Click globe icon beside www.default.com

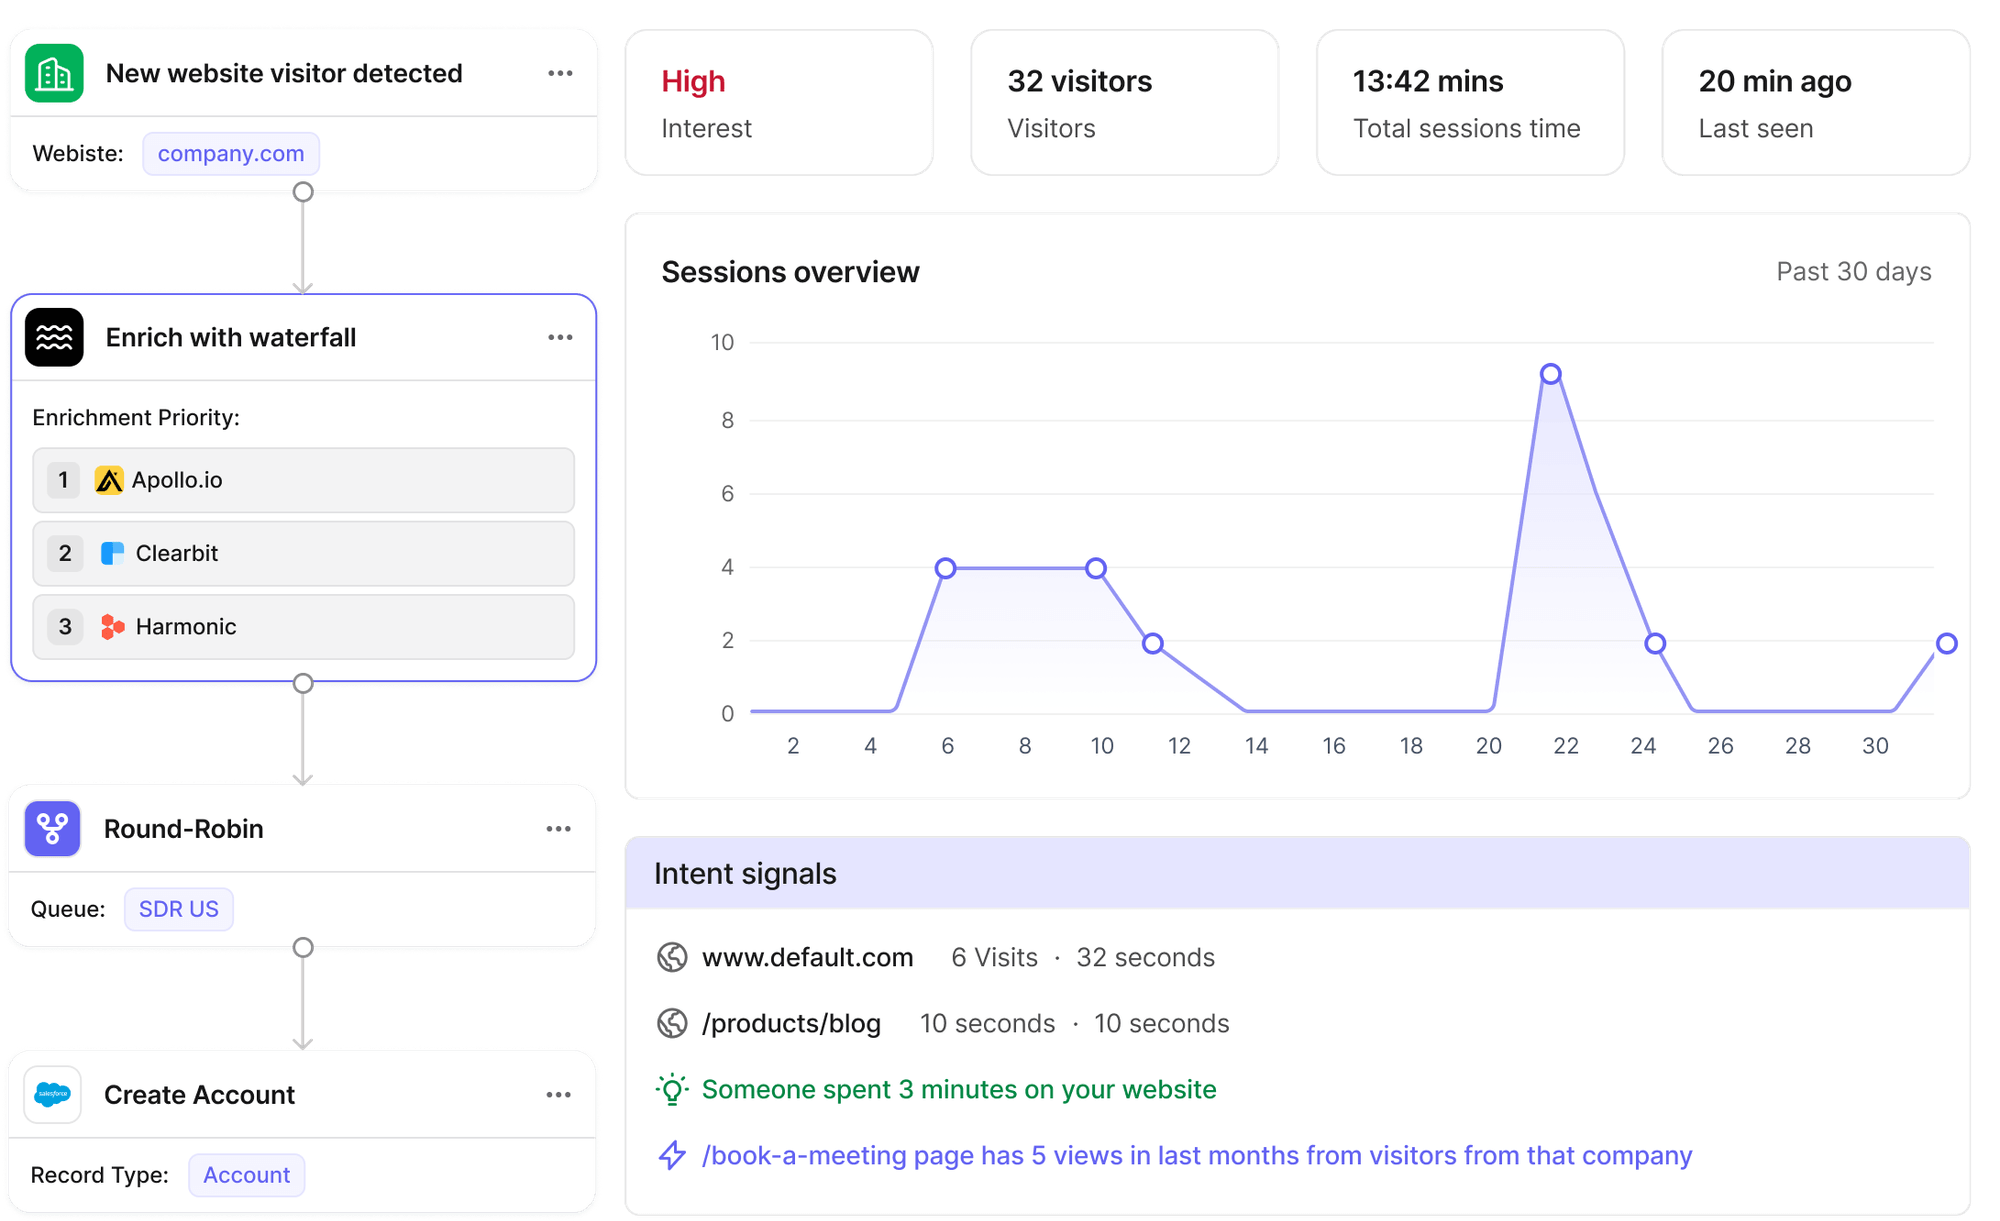pos(672,957)
